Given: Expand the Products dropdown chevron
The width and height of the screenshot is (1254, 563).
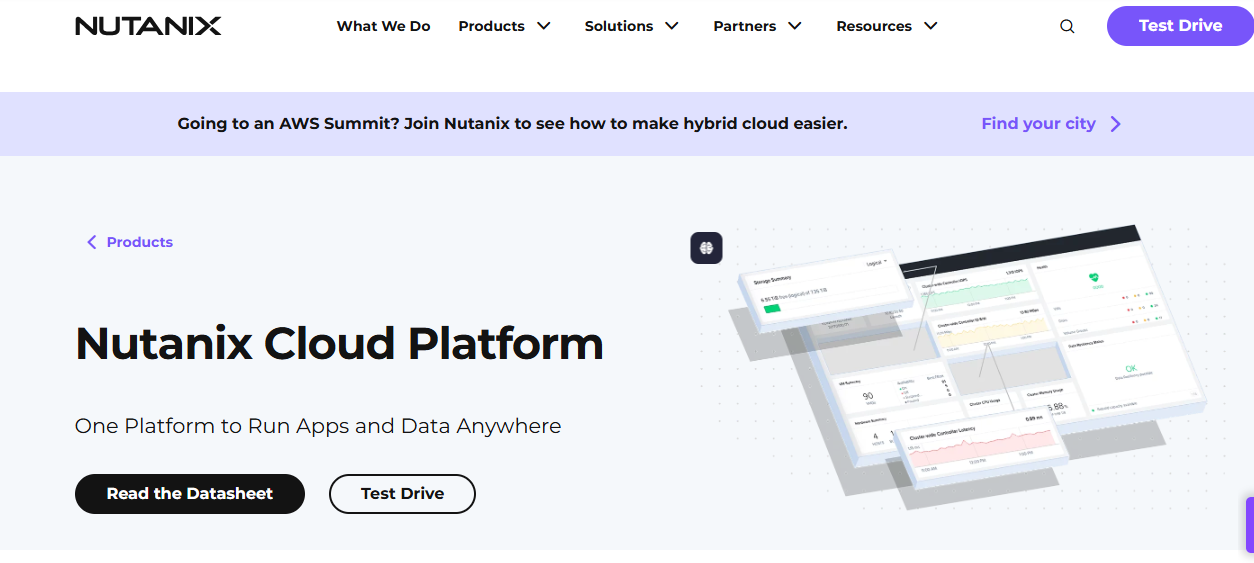Looking at the screenshot, I should point(544,26).
